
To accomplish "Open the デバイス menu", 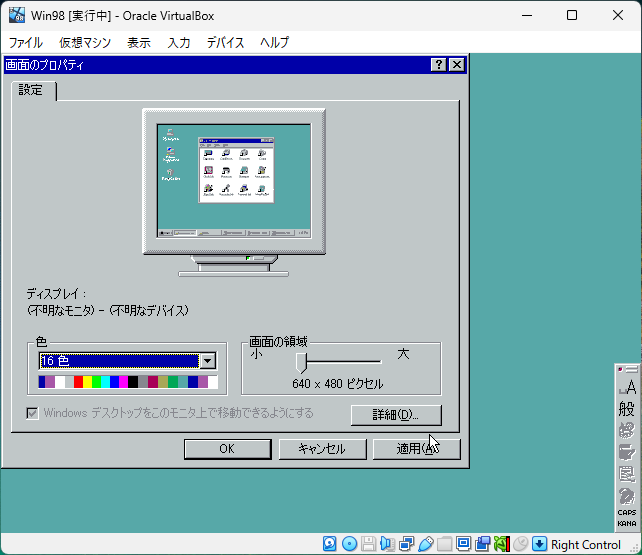I will click(x=226, y=43).
